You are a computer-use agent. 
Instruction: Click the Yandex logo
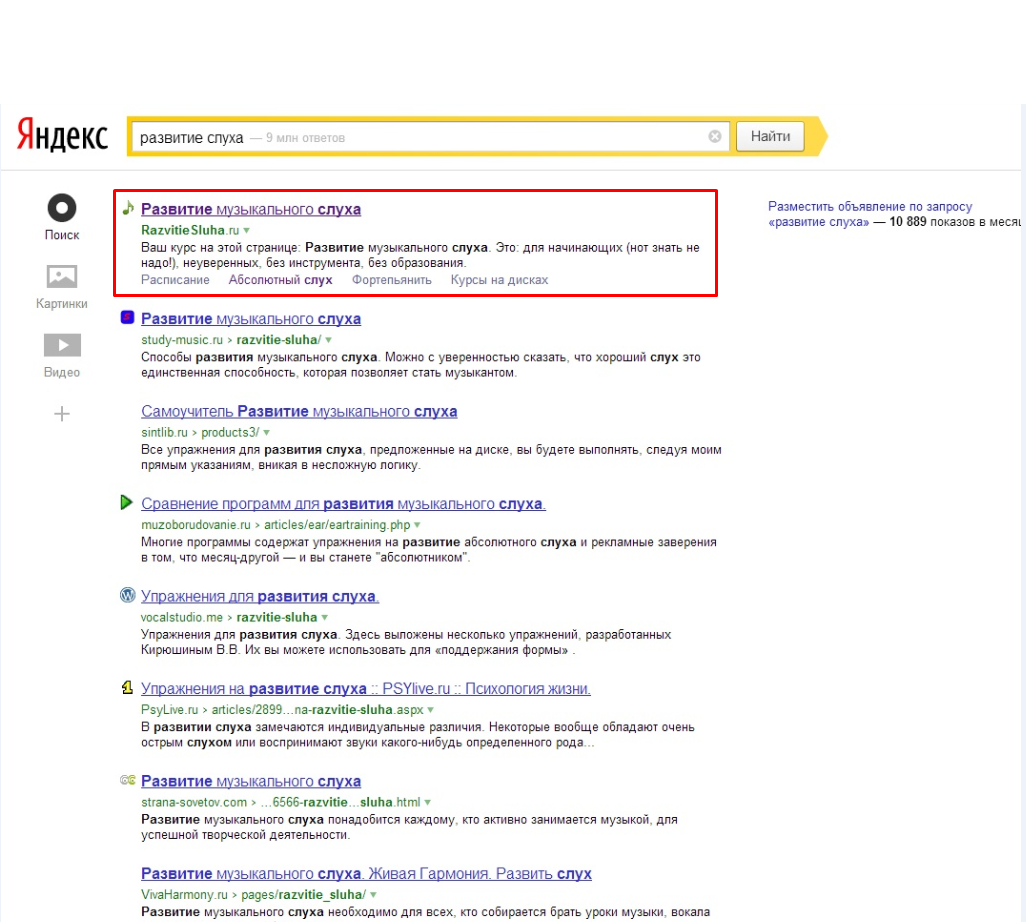coord(62,135)
